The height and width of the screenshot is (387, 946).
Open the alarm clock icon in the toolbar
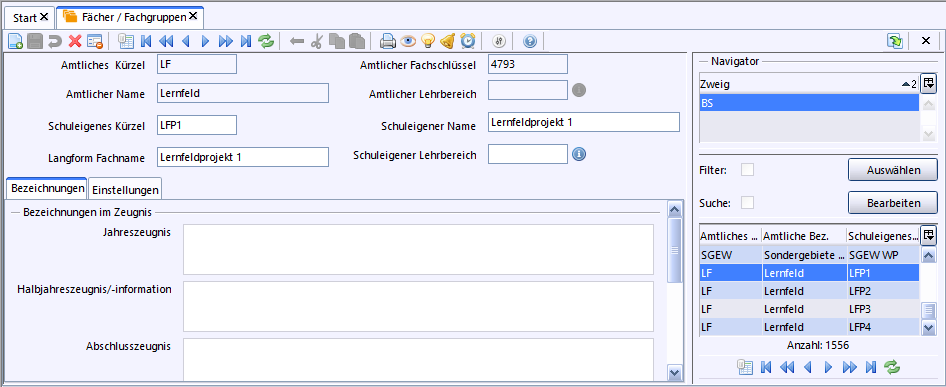pos(468,41)
